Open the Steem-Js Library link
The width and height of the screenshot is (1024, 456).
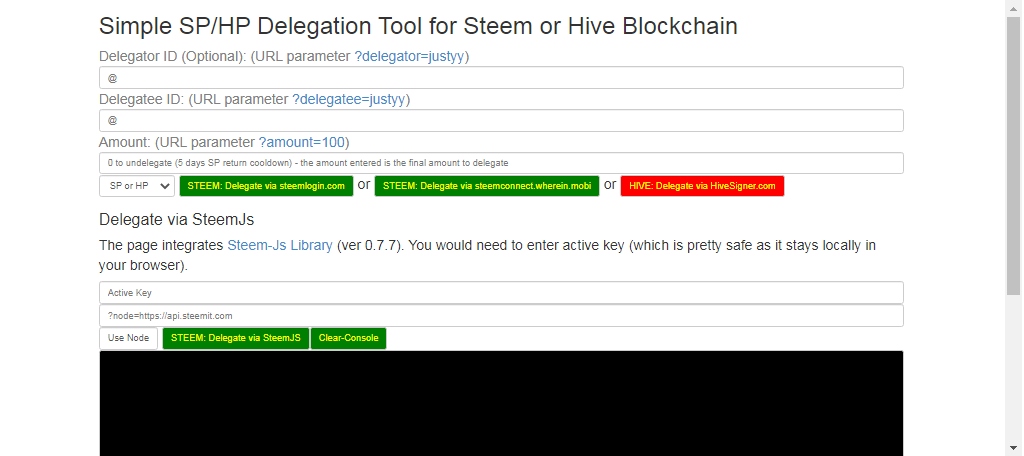pyautogui.click(x=280, y=246)
